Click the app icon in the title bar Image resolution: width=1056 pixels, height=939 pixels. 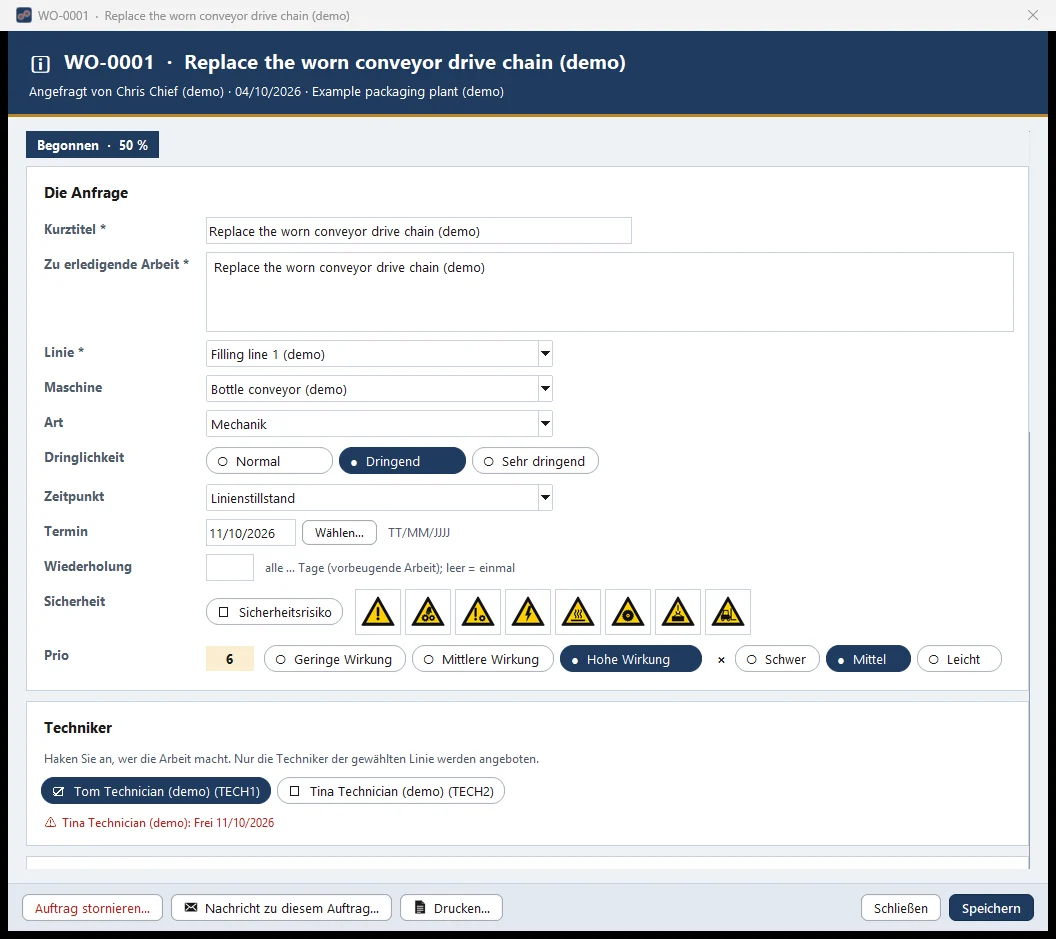[24, 15]
